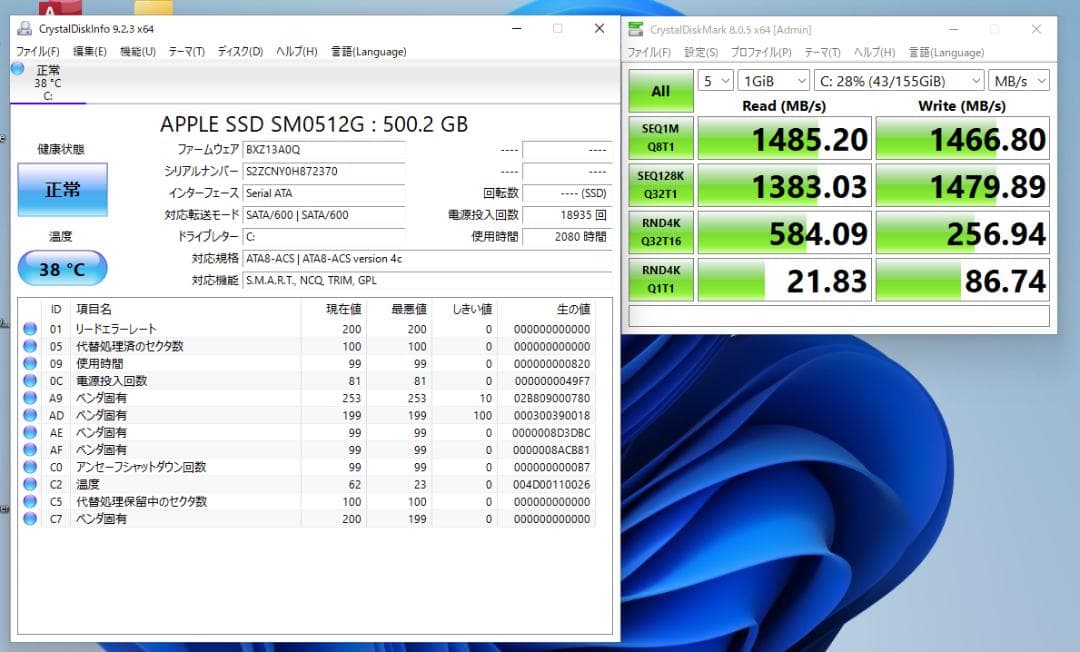
Task: Click the blue dot next to 使用時間 attribute 09
Action: click(x=30, y=363)
